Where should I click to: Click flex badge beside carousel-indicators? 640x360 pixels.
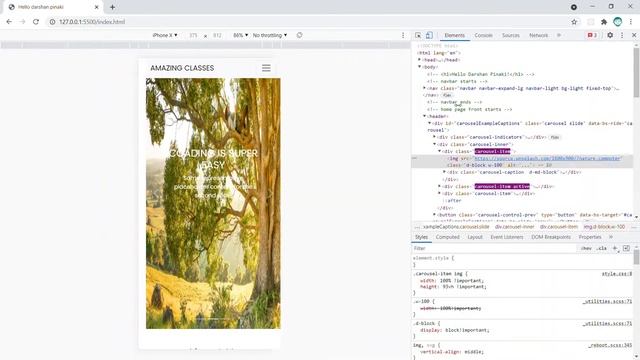554,137
